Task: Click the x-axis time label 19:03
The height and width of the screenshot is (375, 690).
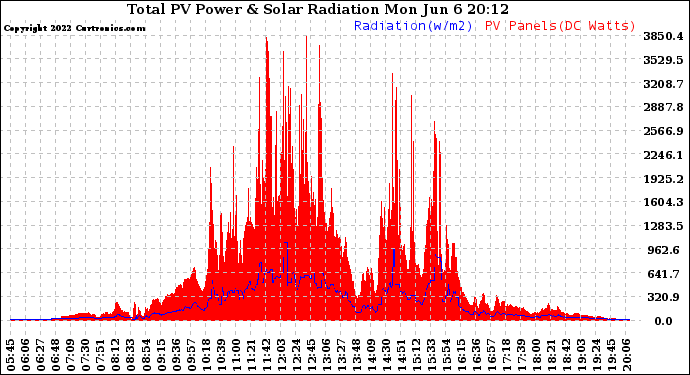Action: point(581,355)
